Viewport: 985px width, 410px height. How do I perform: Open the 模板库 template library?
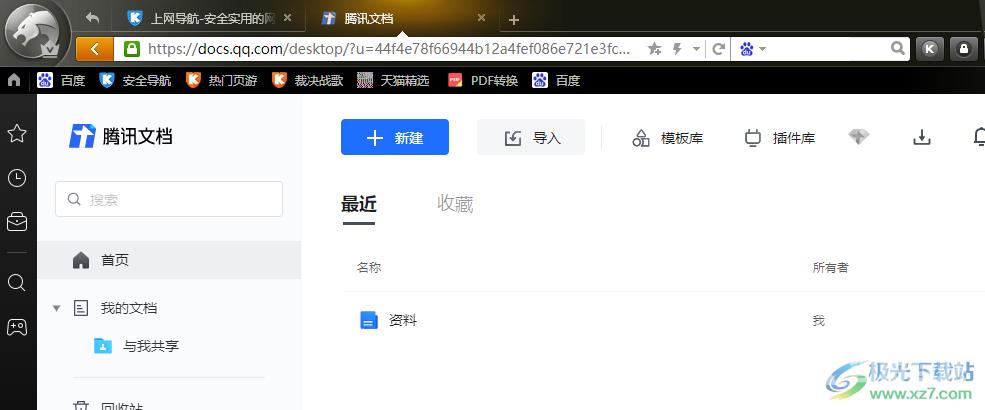tap(668, 138)
